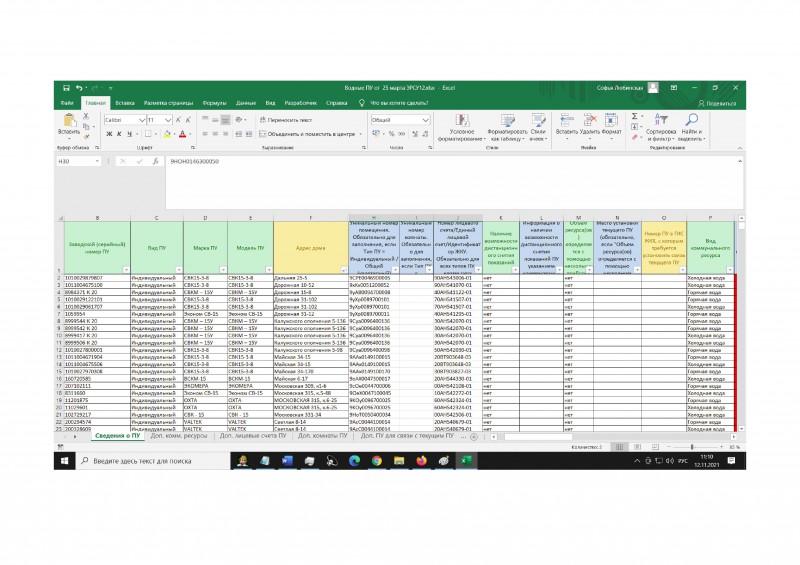Toggle bottom vertical alignment
Screen dimensions: 800x565
tap(225, 120)
